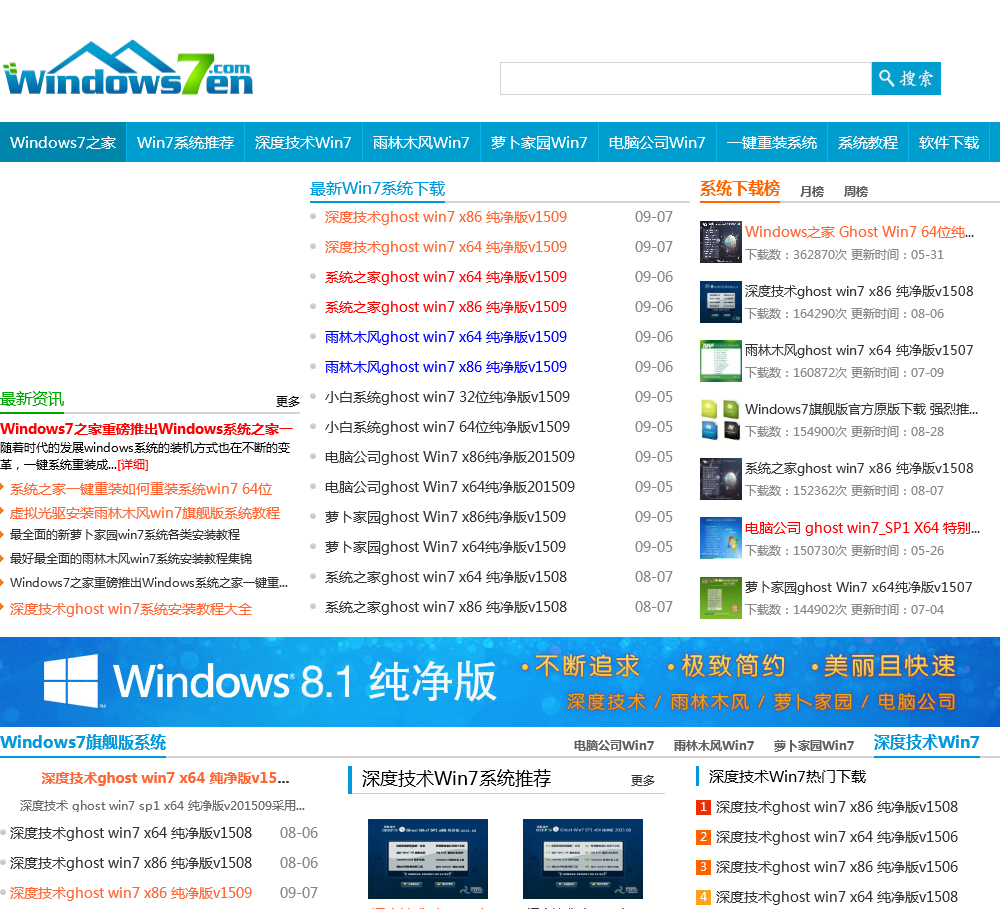
Task: Open the 软件下载 nav item
Action: (948, 142)
